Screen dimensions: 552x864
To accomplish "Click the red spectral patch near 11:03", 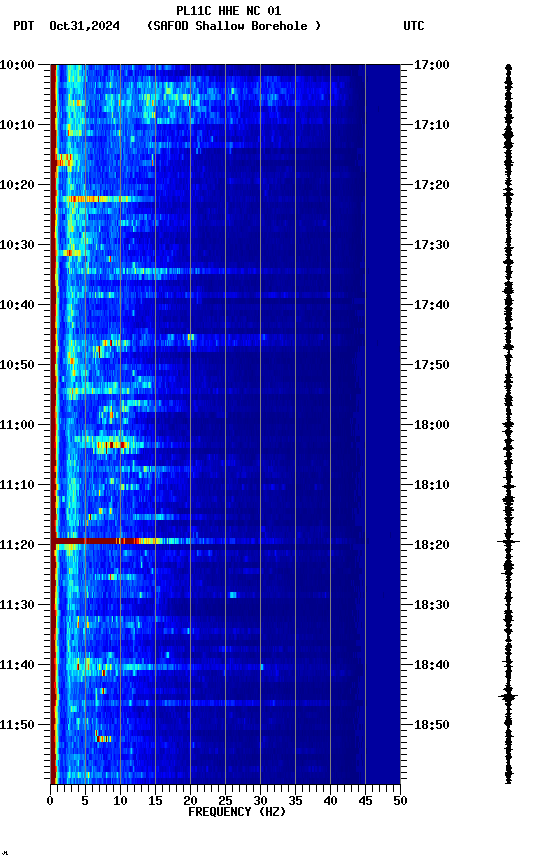I will tap(113, 445).
